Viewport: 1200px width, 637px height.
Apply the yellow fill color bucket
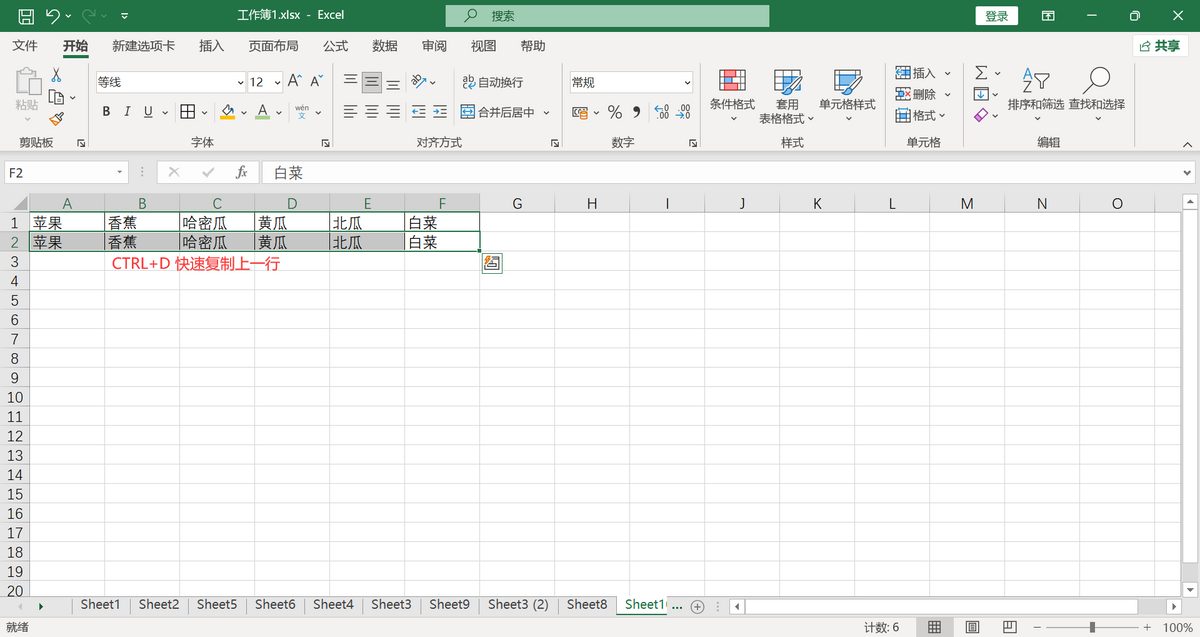pyautogui.click(x=228, y=112)
